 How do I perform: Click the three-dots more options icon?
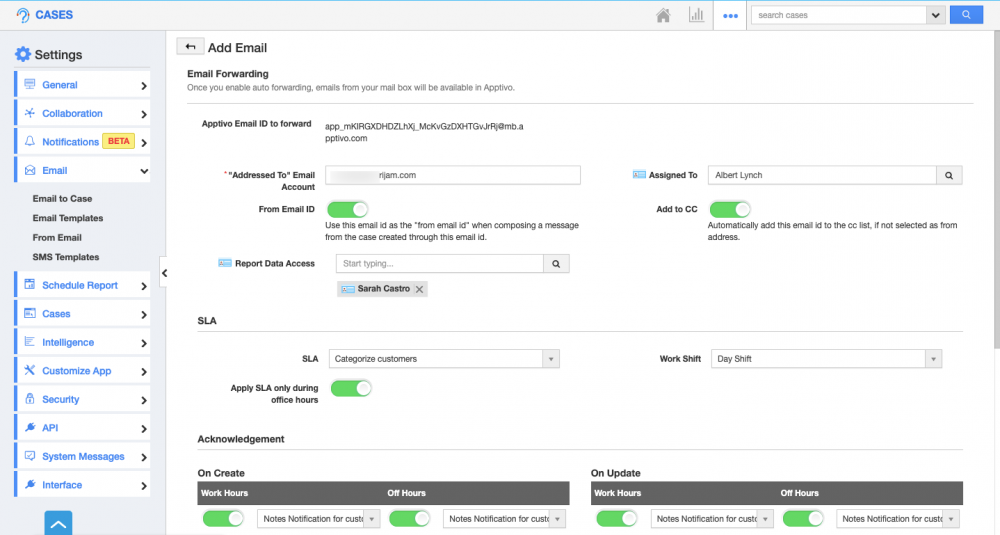pos(730,16)
